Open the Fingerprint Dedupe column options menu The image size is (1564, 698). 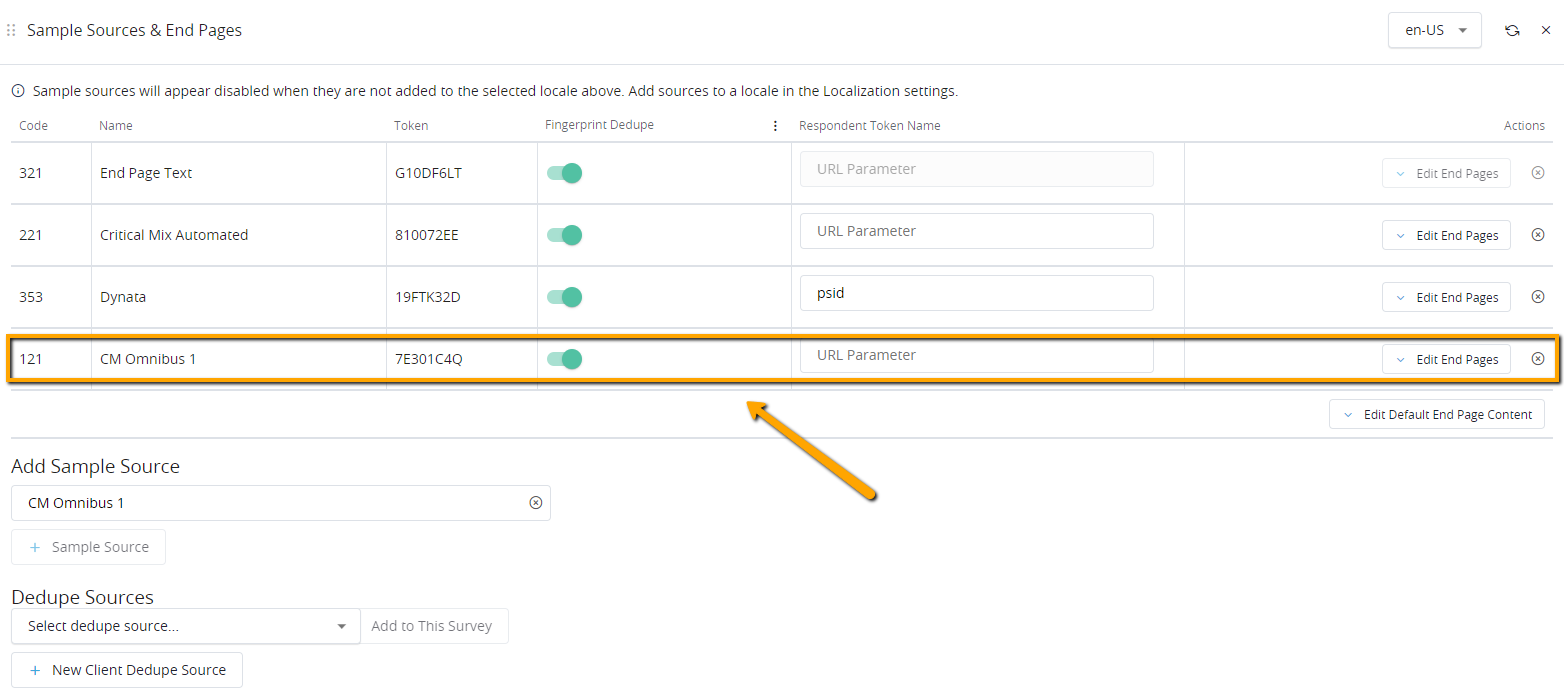(x=775, y=126)
